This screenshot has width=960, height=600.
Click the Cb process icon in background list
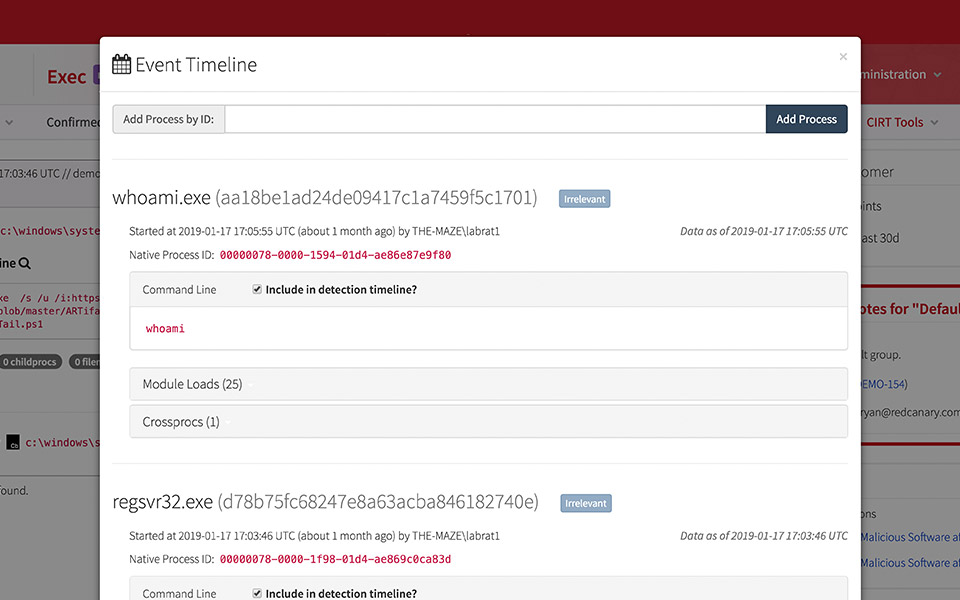(13, 442)
